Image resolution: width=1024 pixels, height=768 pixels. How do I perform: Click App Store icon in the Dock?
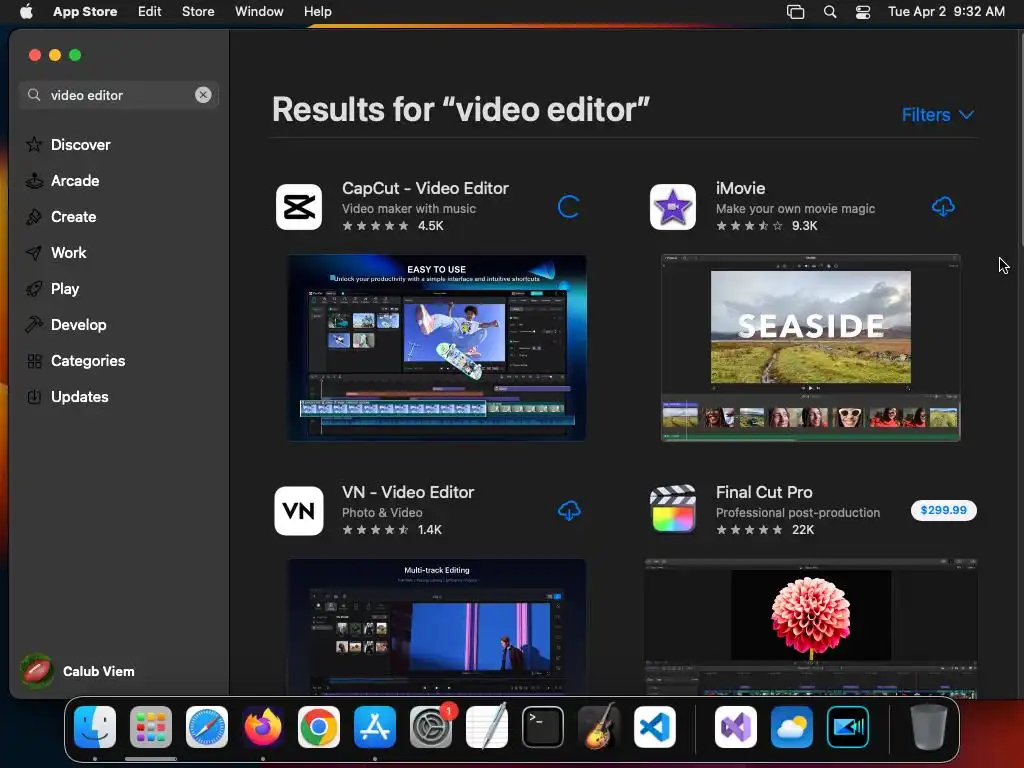click(375, 727)
